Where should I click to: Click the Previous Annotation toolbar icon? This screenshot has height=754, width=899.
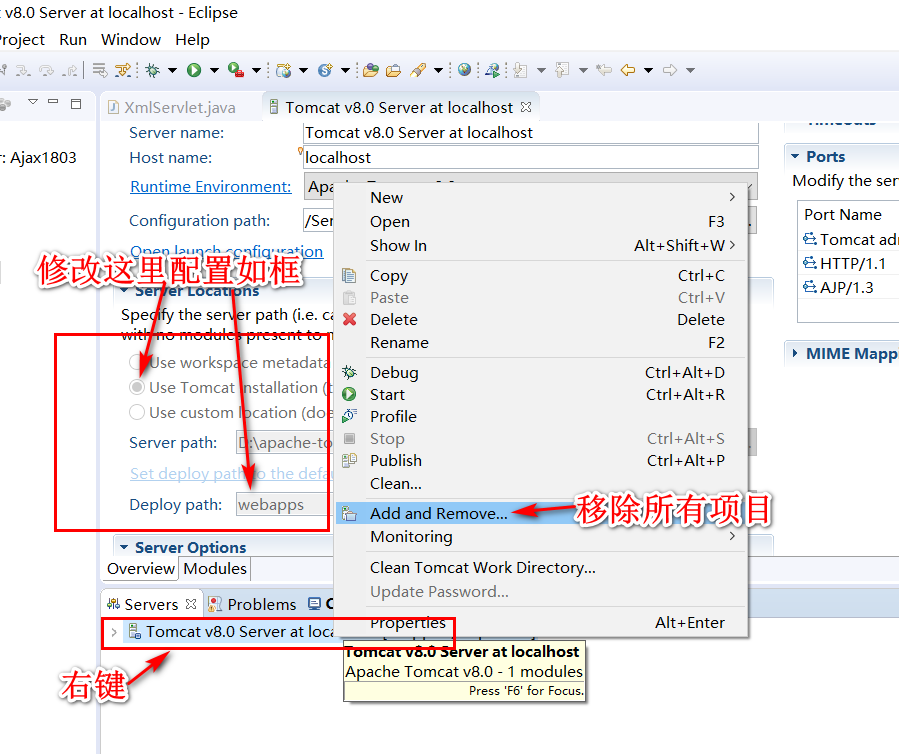[x=562, y=71]
